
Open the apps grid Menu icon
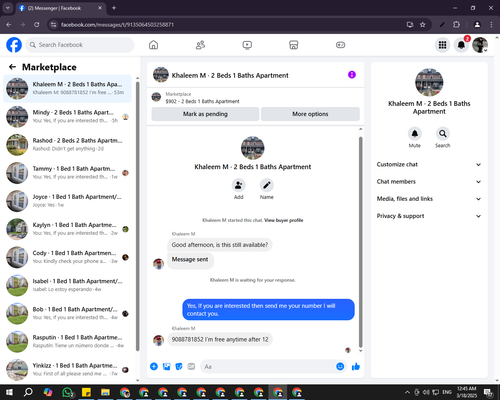tap(442, 45)
